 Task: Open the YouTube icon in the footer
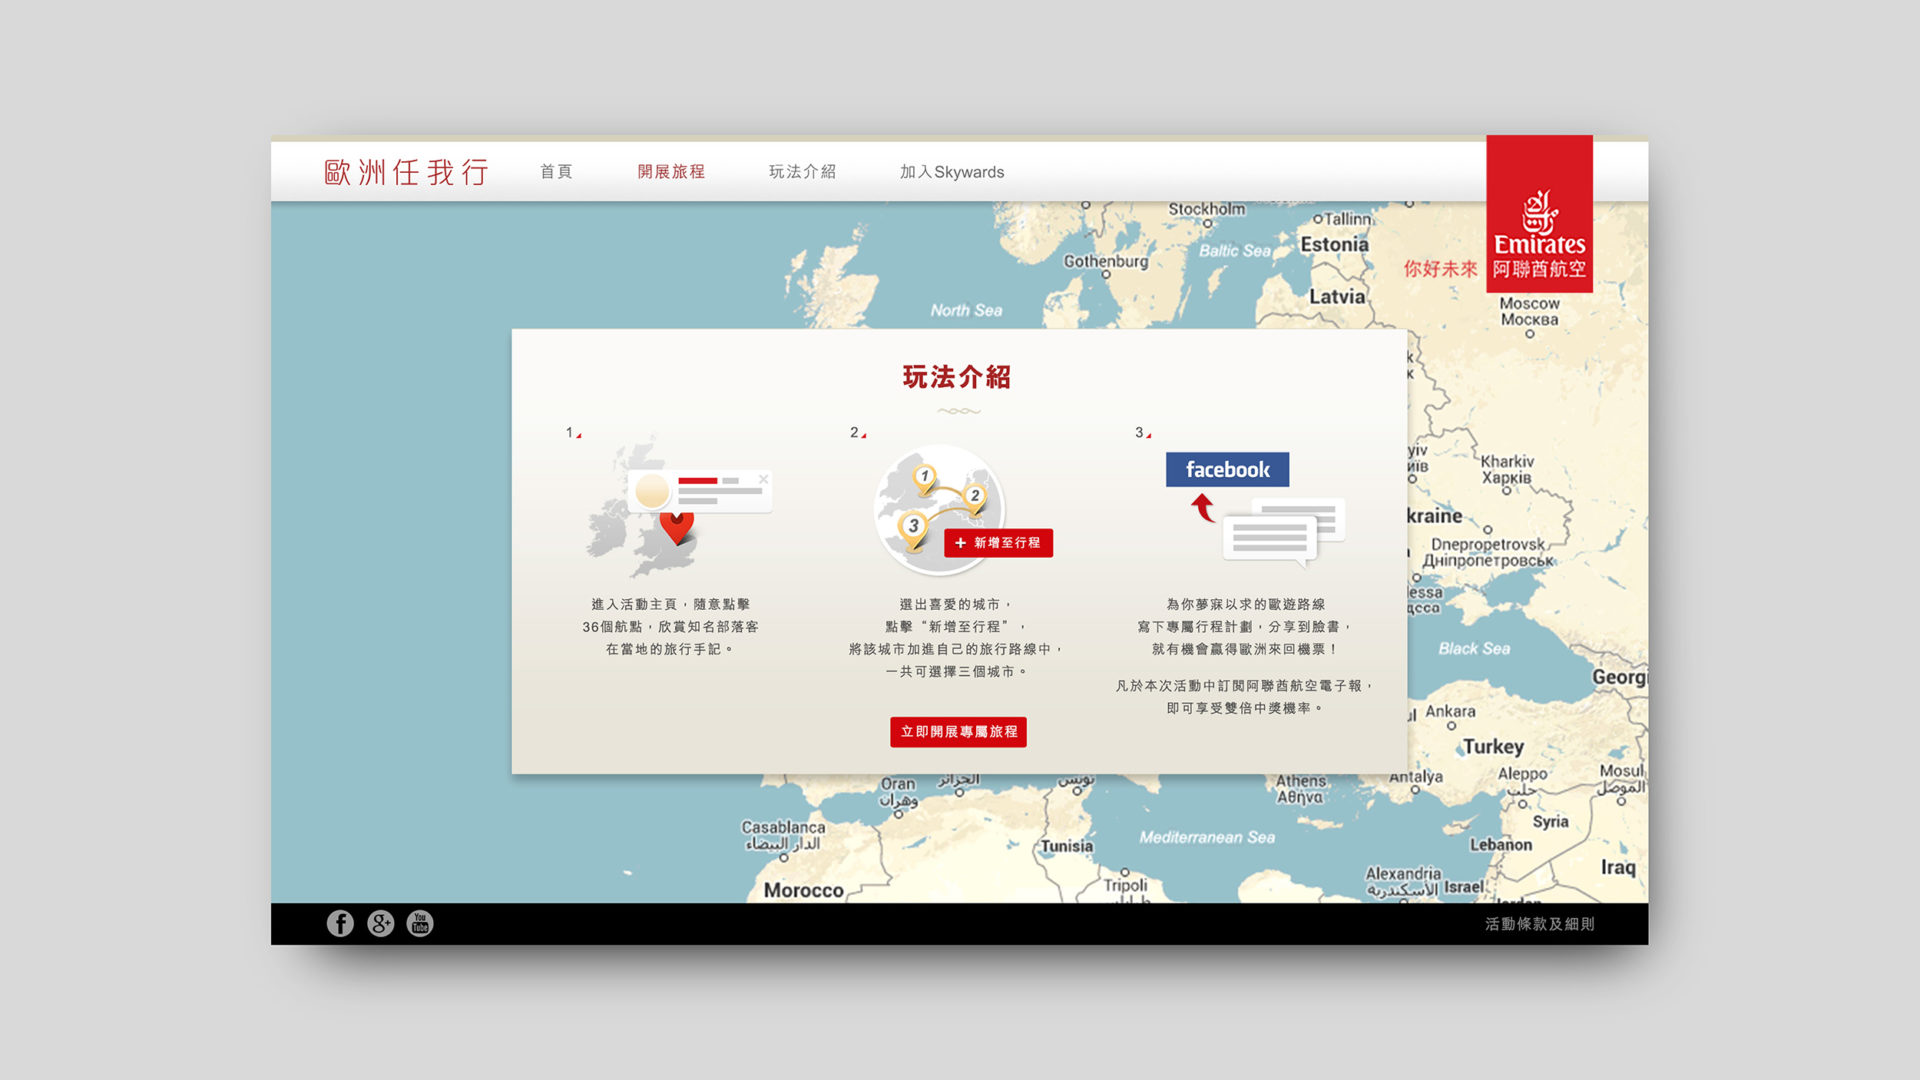[420, 923]
